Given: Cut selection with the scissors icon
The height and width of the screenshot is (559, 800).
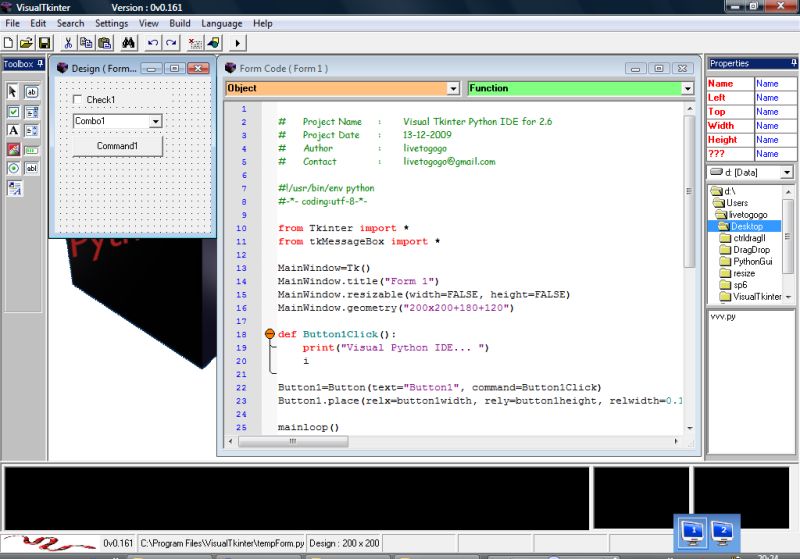Looking at the screenshot, I should 68,43.
